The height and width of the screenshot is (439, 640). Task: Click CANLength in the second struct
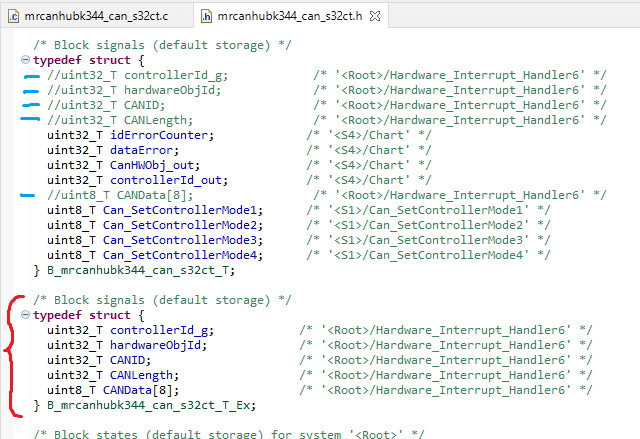pyautogui.click(x=142, y=375)
